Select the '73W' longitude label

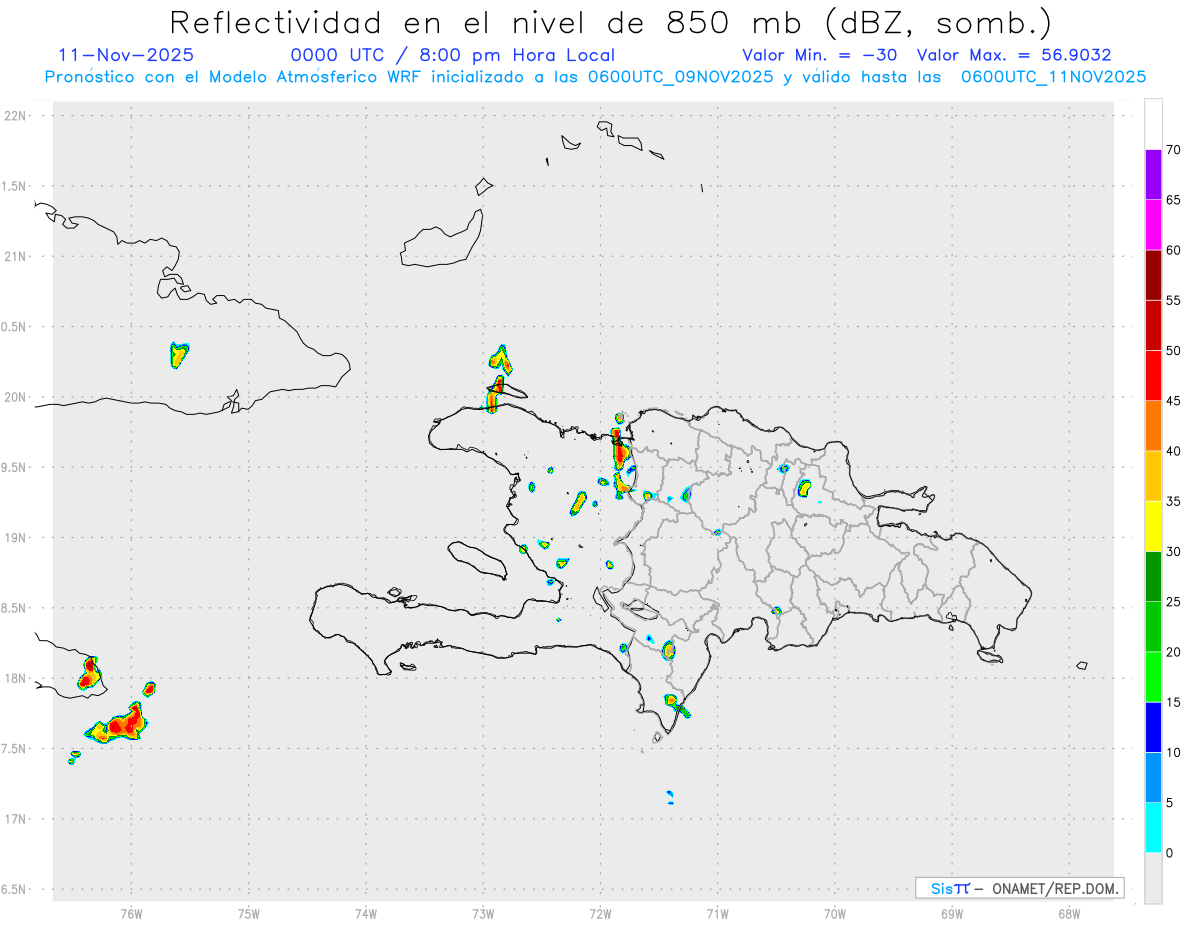(483, 913)
